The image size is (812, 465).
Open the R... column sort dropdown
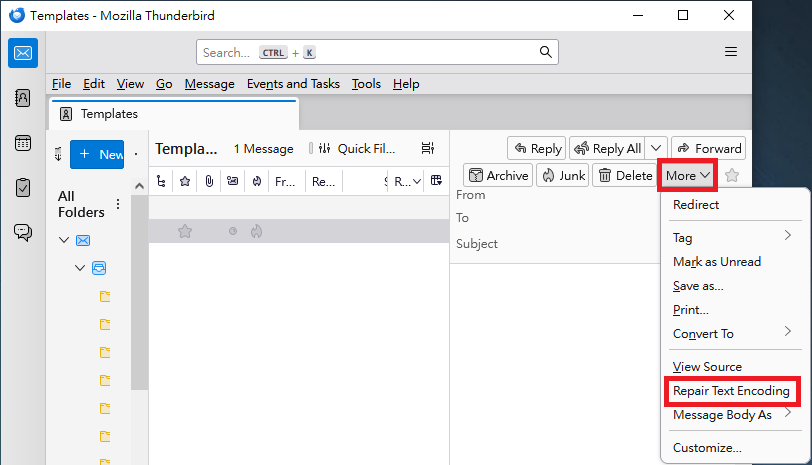click(407, 181)
